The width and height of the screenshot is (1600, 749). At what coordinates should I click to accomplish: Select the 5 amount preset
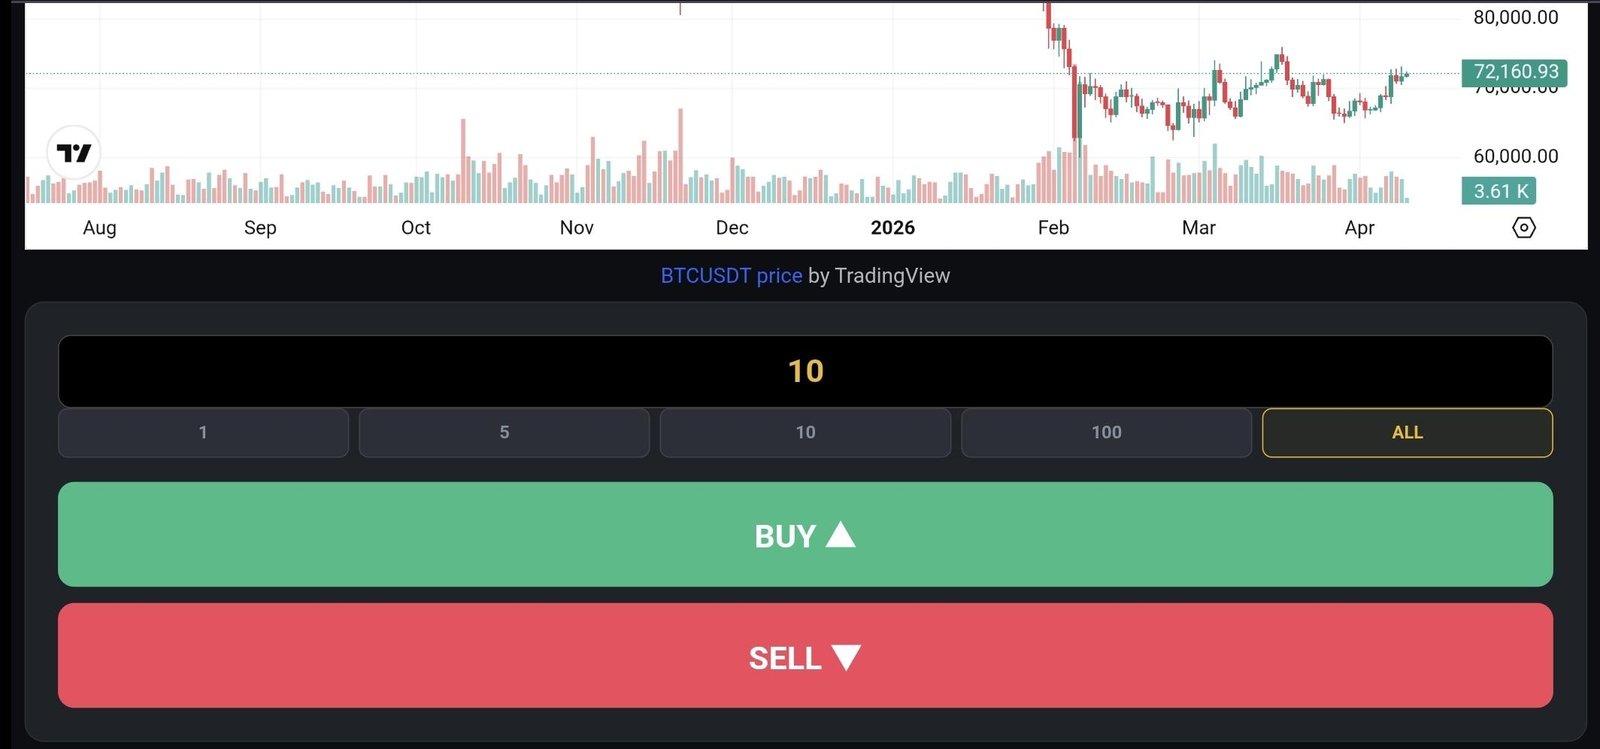504,433
